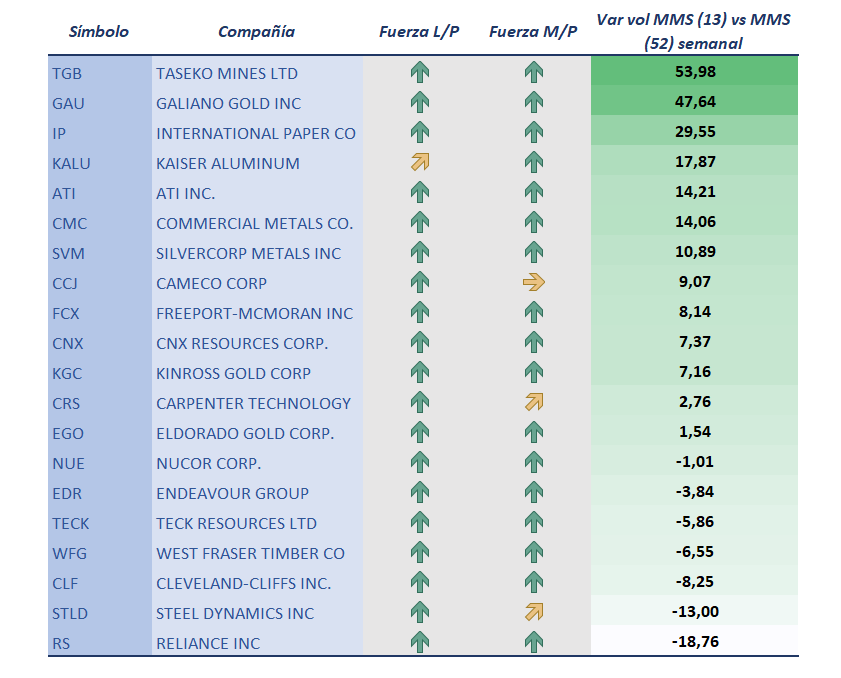This screenshot has width=841, height=678.
Task: Click Fuerza L/P arrow for Cleveland-Cliffs
Action: click(x=420, y=583)
